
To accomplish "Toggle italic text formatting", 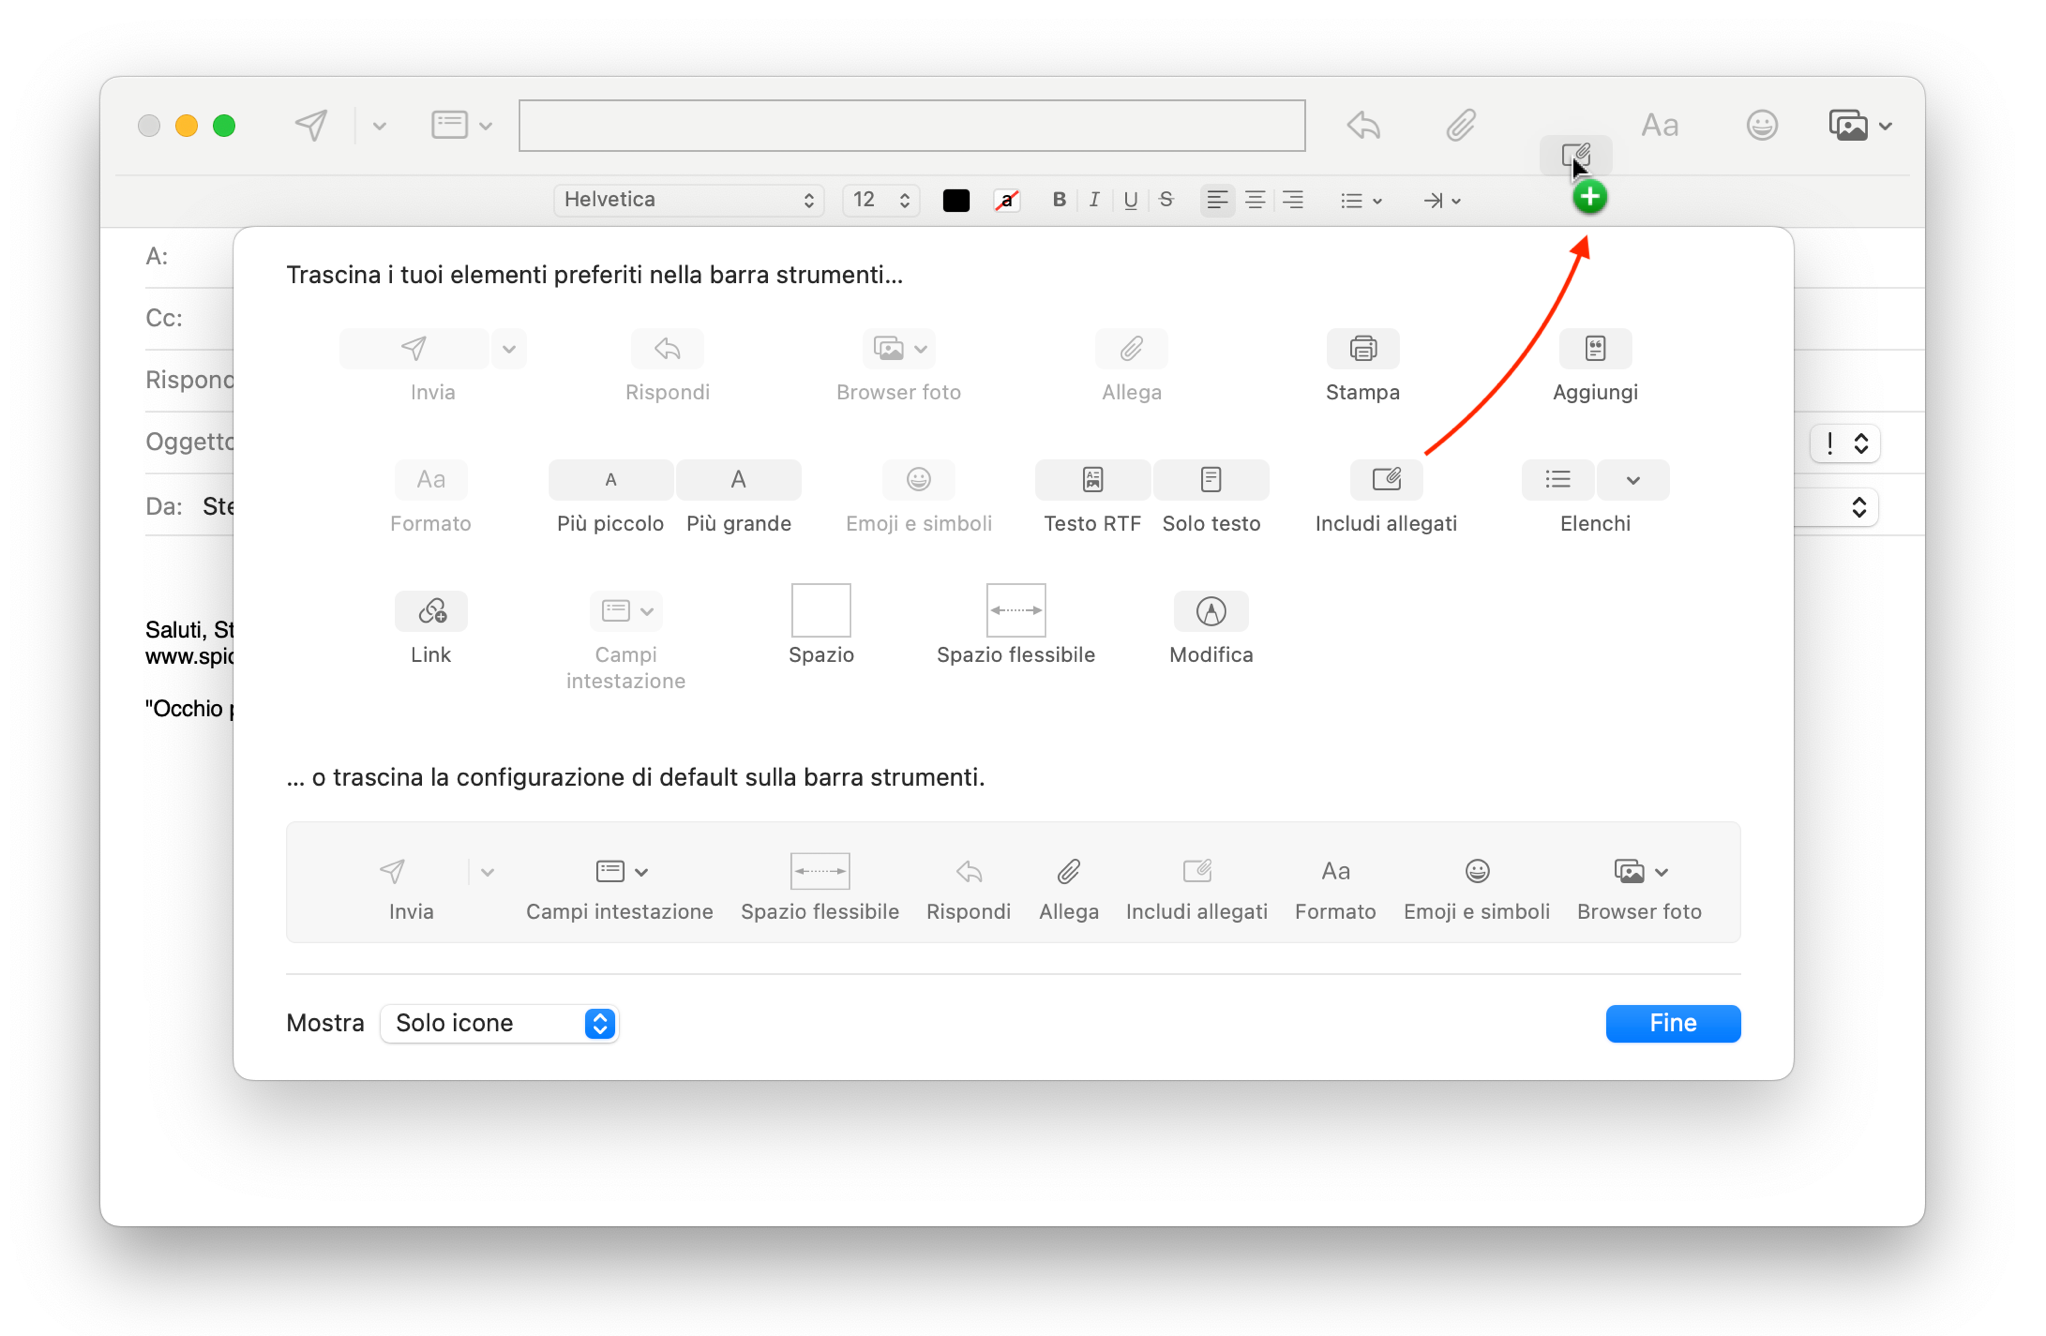I will [x=1094, y=200].
